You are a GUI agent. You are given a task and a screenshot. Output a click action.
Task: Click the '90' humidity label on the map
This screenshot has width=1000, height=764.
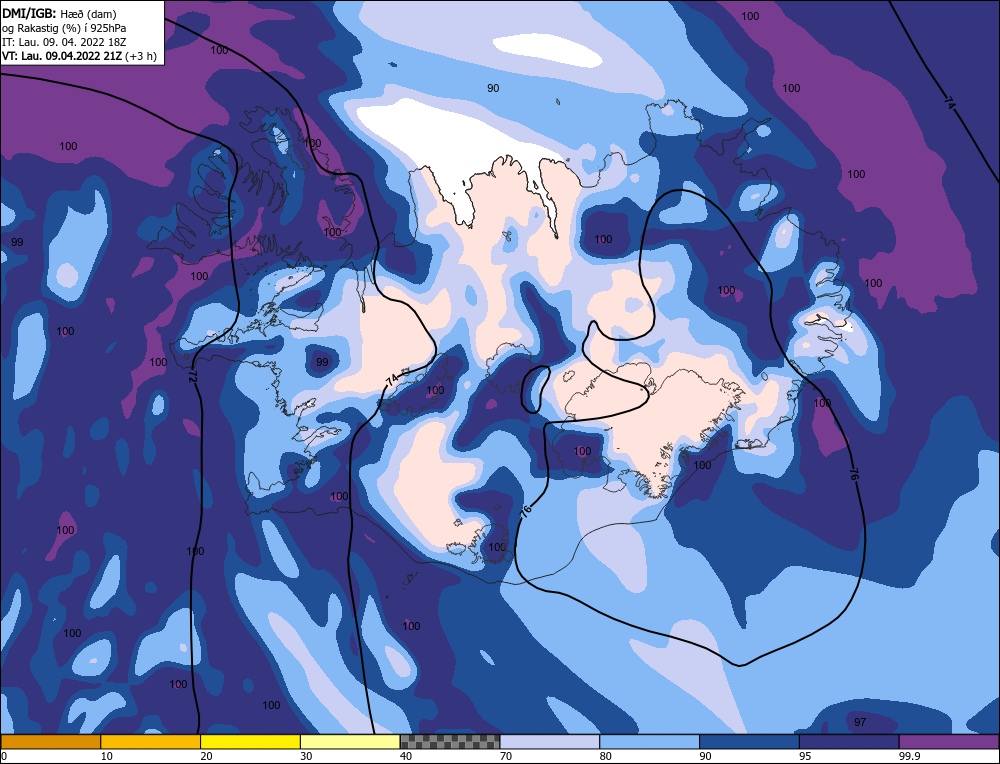point(493,88)
